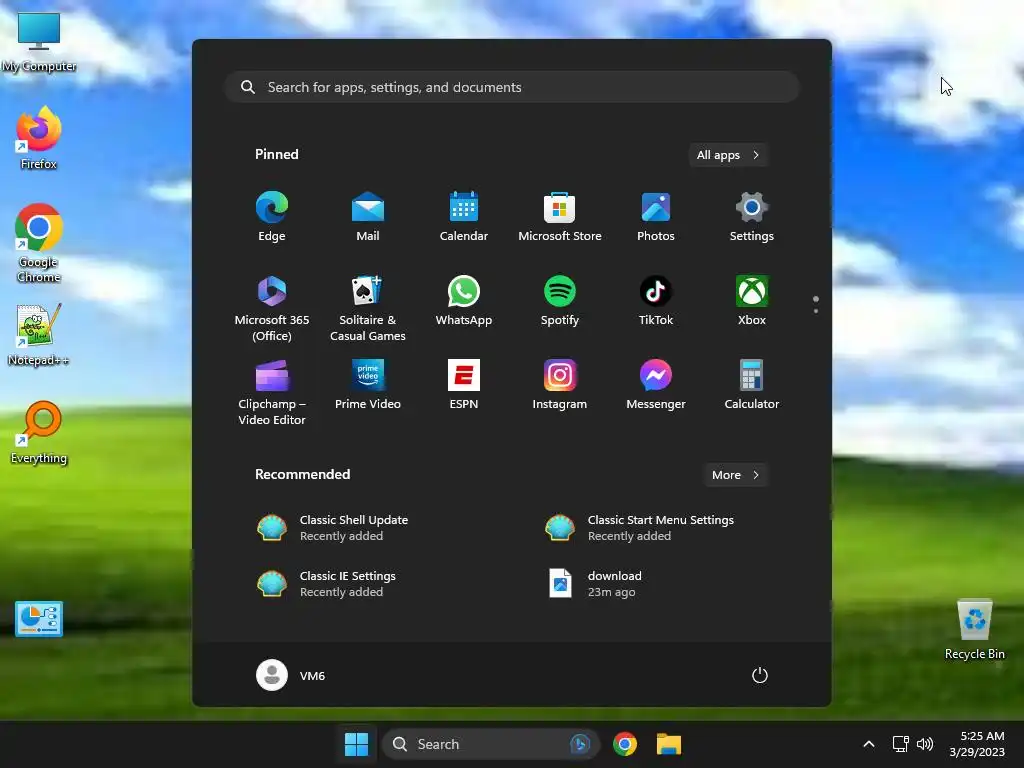Click the Bing chat icon in taskbar search
The width and height of the screenshot is (1024, 768).
coord(580,744)
